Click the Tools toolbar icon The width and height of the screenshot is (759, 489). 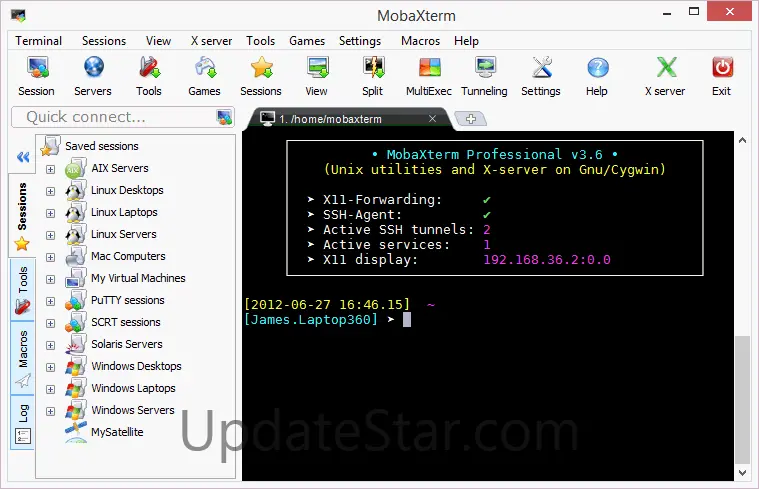149,68
